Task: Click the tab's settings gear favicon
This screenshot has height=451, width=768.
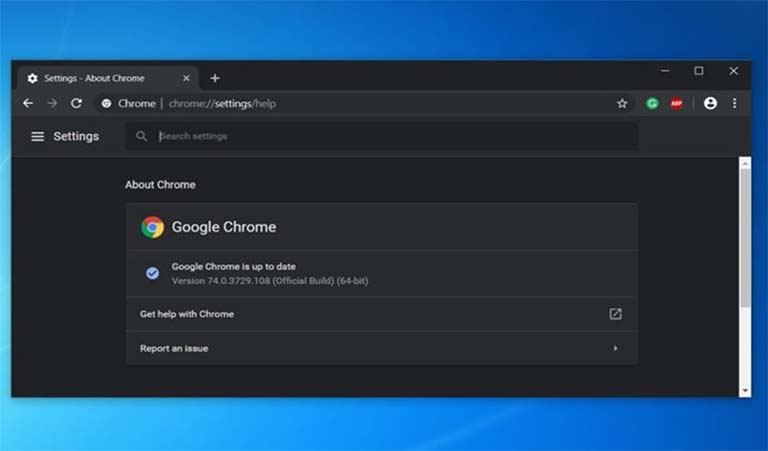Action: point(32,78)
